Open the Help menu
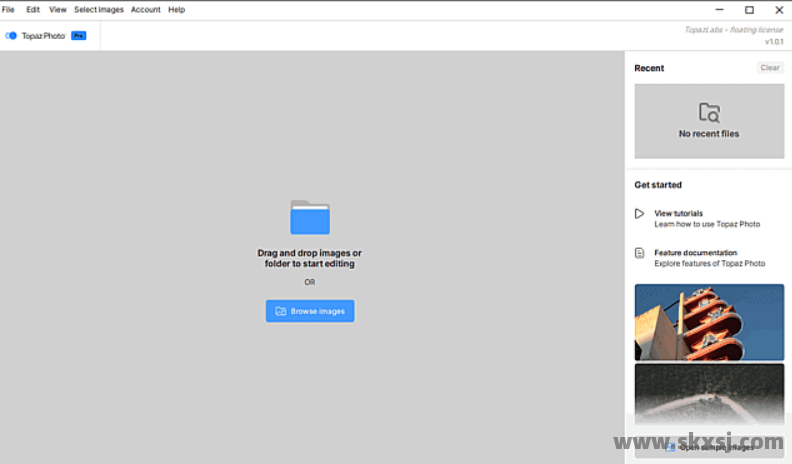The height and width of the screenshot is (464, 792). [177, 9]
